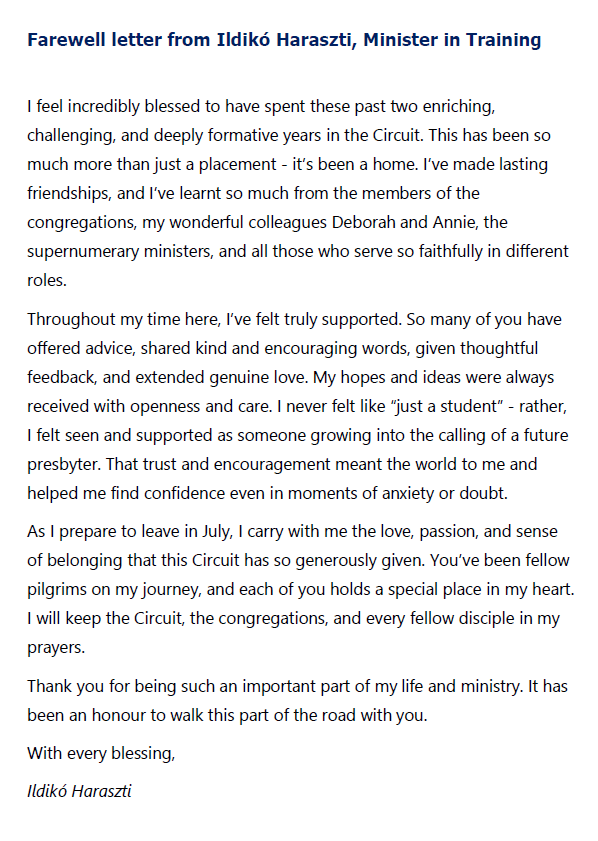
Task: Click the word 'friendships' in first paragraph
Action: click(70, 193)
